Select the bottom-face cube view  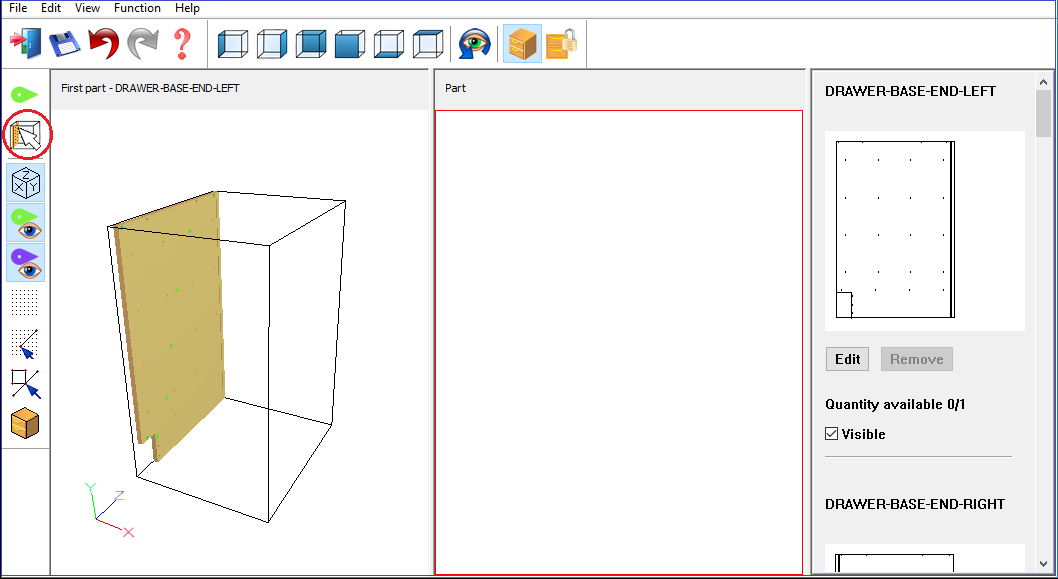389,45
